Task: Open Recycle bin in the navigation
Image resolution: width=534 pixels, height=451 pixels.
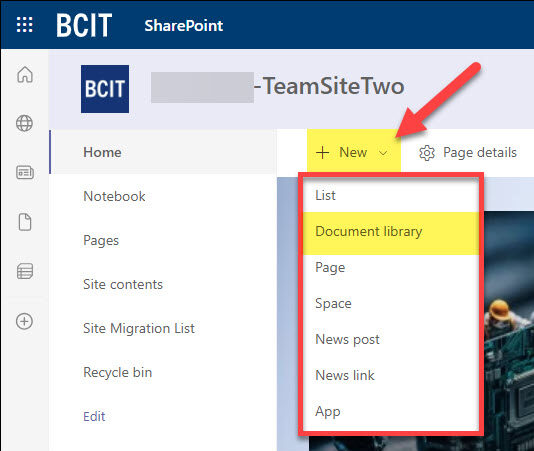Action: point(117,373)
